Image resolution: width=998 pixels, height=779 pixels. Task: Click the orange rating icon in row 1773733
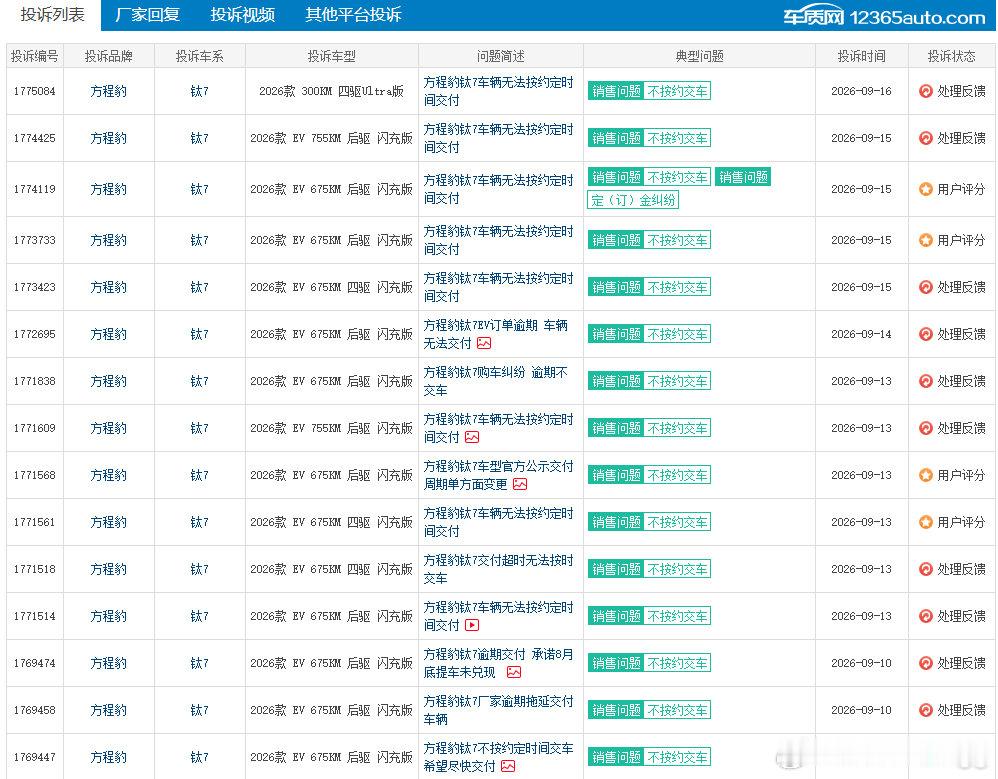pos(925,241)
